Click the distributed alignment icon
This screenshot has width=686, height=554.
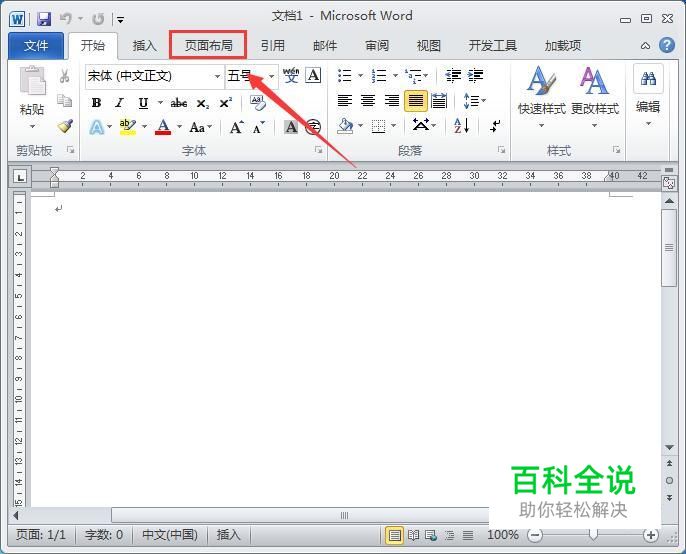tap(439, 101)
